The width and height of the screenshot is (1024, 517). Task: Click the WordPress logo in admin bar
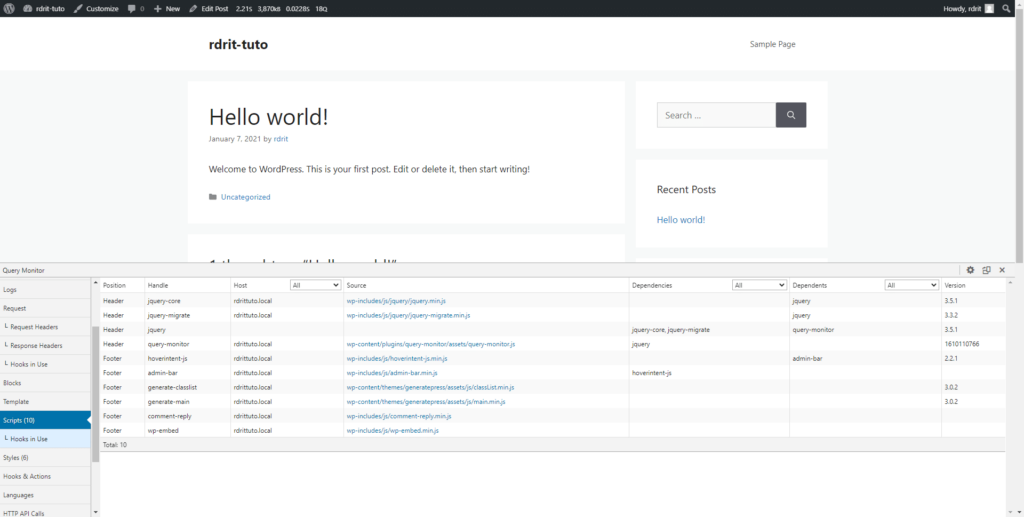(x=10, y=8)
